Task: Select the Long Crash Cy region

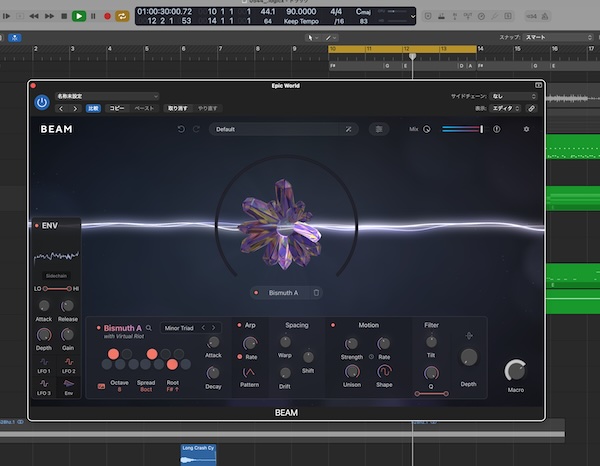Action: pyautogui.click(x=198, y=455)
